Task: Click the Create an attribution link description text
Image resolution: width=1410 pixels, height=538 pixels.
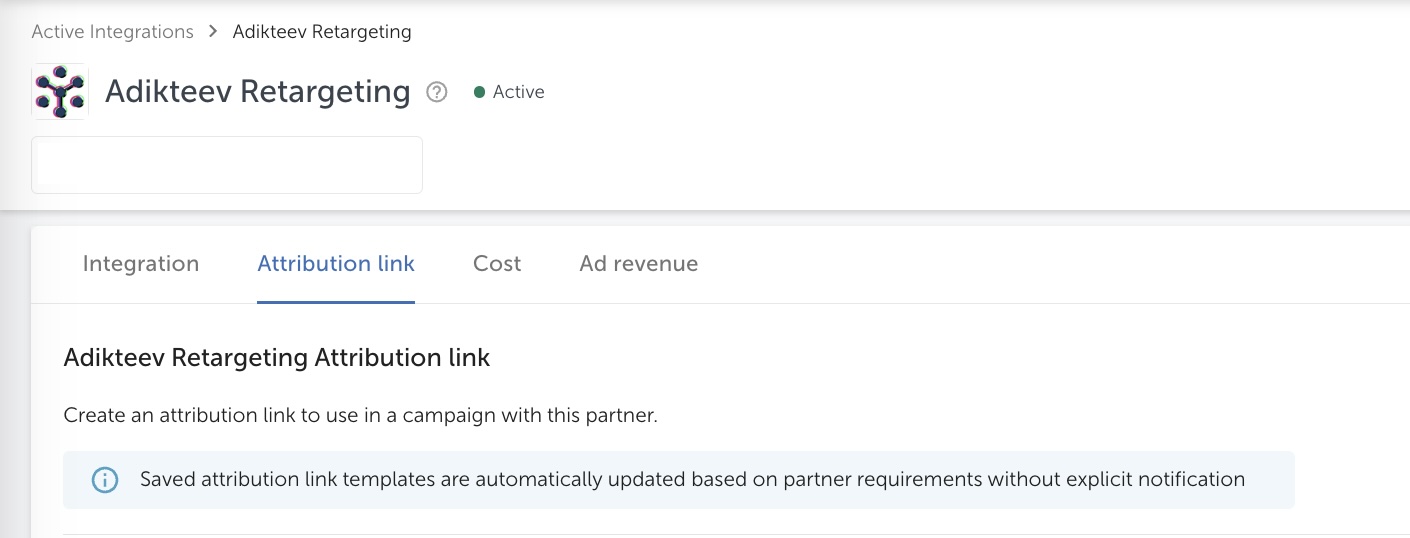Action: pyautogui.click(x=360, y=416)
